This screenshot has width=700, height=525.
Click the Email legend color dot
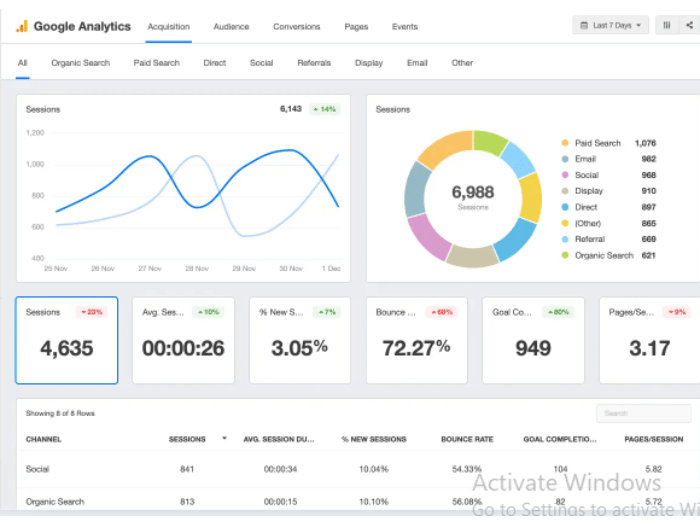pos(565,159)
